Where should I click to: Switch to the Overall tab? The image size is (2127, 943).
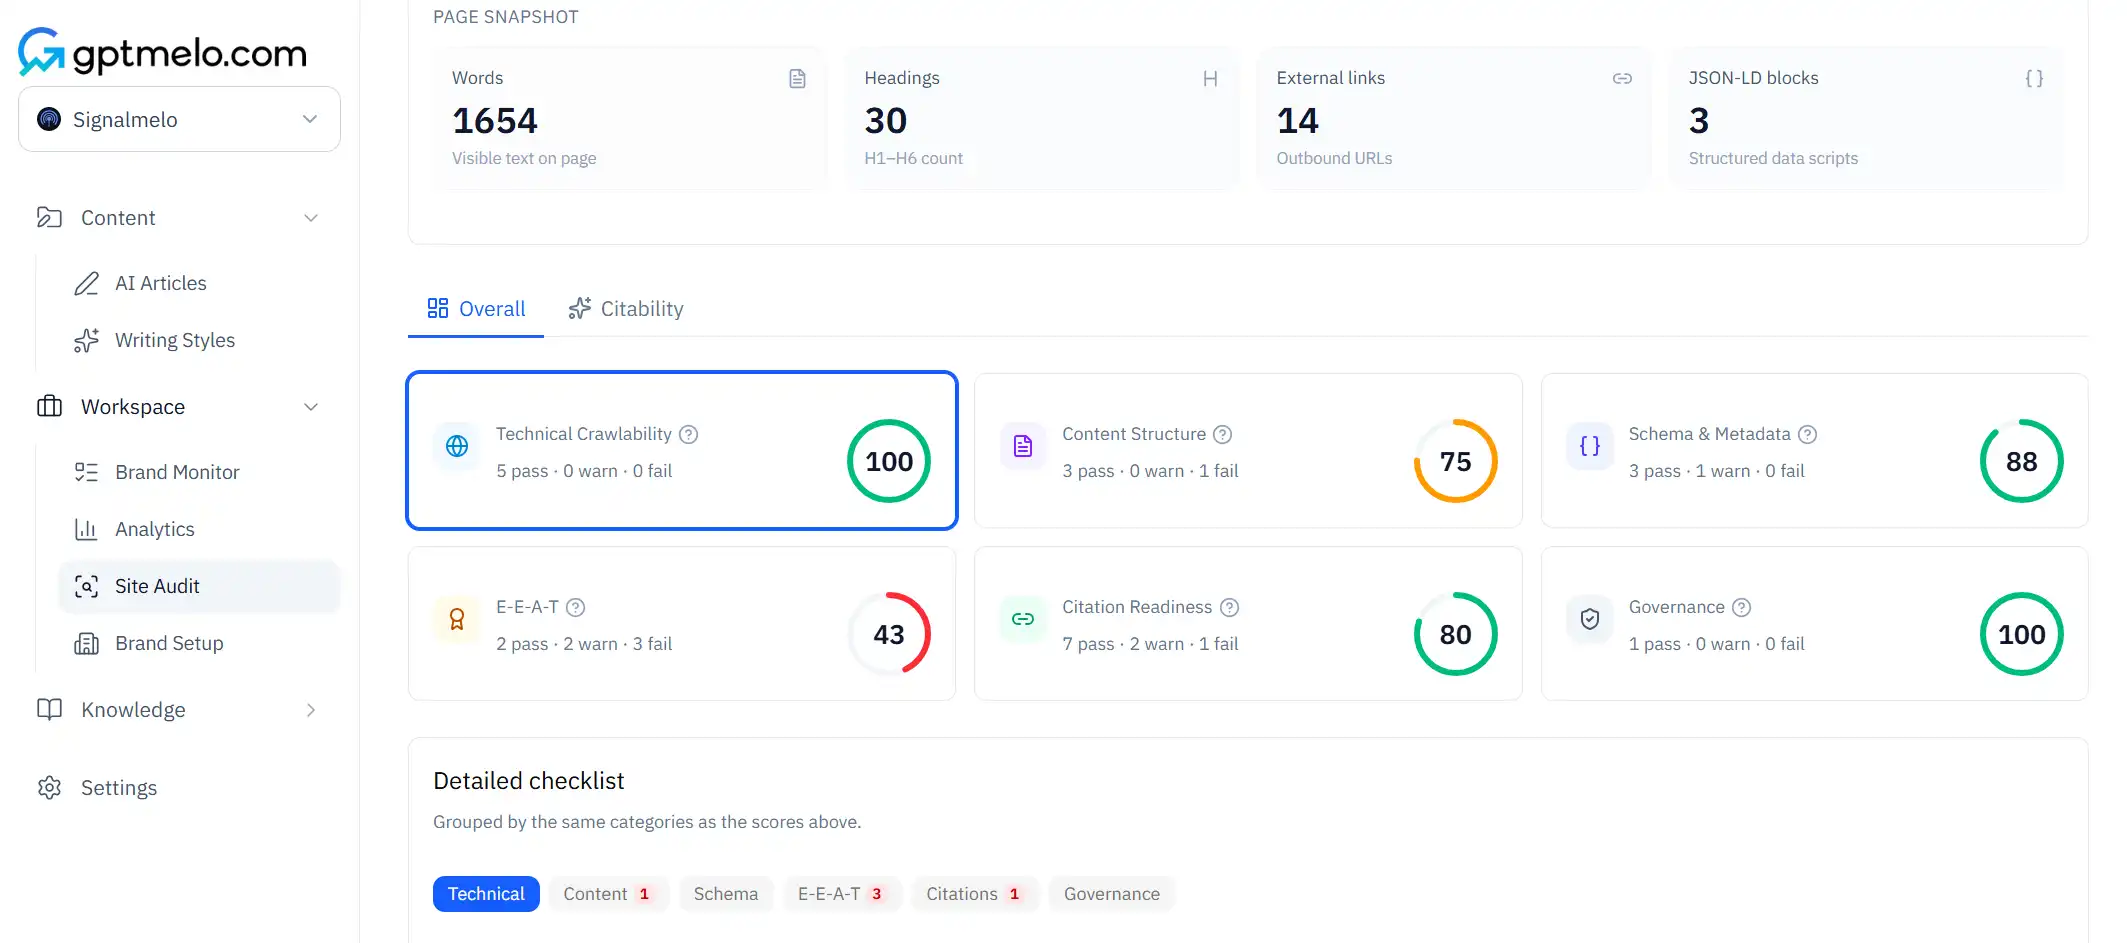pos(476,309)
